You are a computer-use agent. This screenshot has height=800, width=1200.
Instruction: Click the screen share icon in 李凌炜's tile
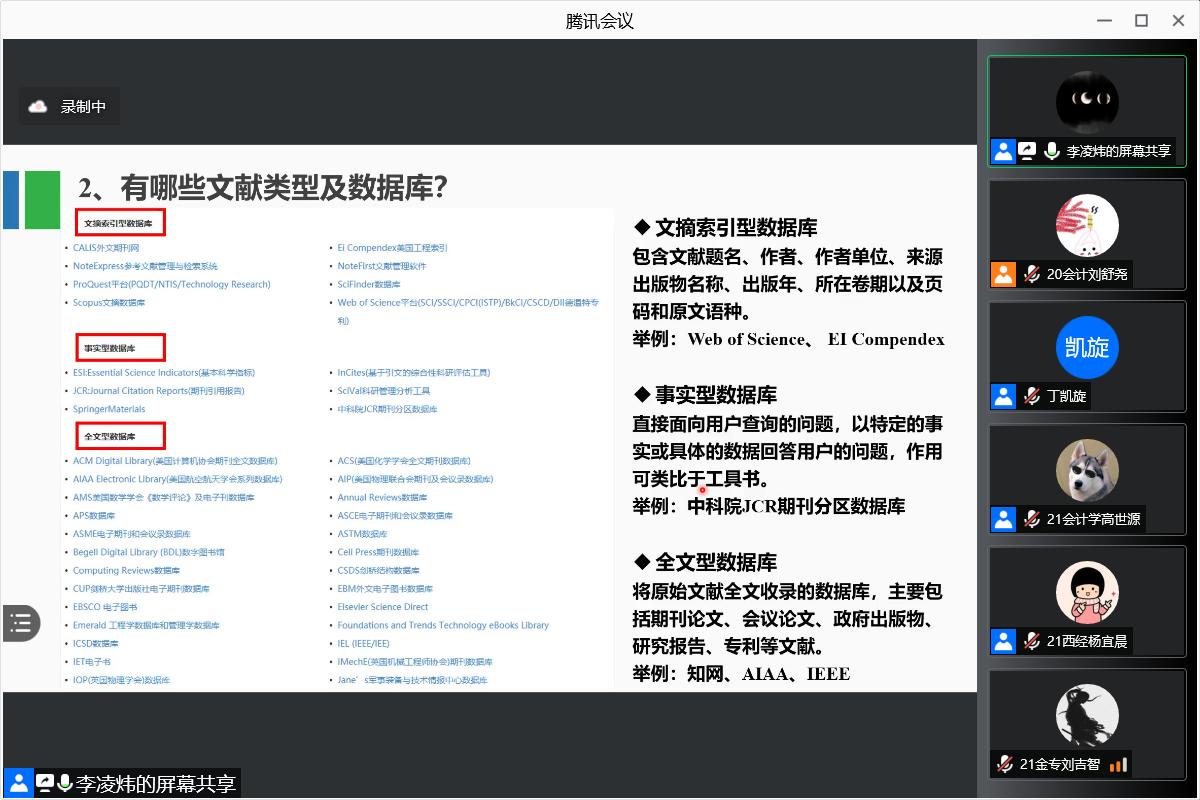[1027, 151]
